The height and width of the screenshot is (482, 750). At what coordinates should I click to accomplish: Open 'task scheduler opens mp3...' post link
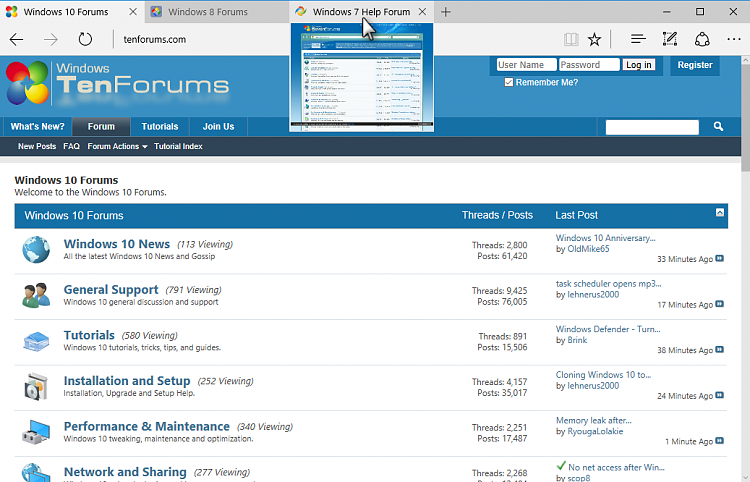[608, 284]
